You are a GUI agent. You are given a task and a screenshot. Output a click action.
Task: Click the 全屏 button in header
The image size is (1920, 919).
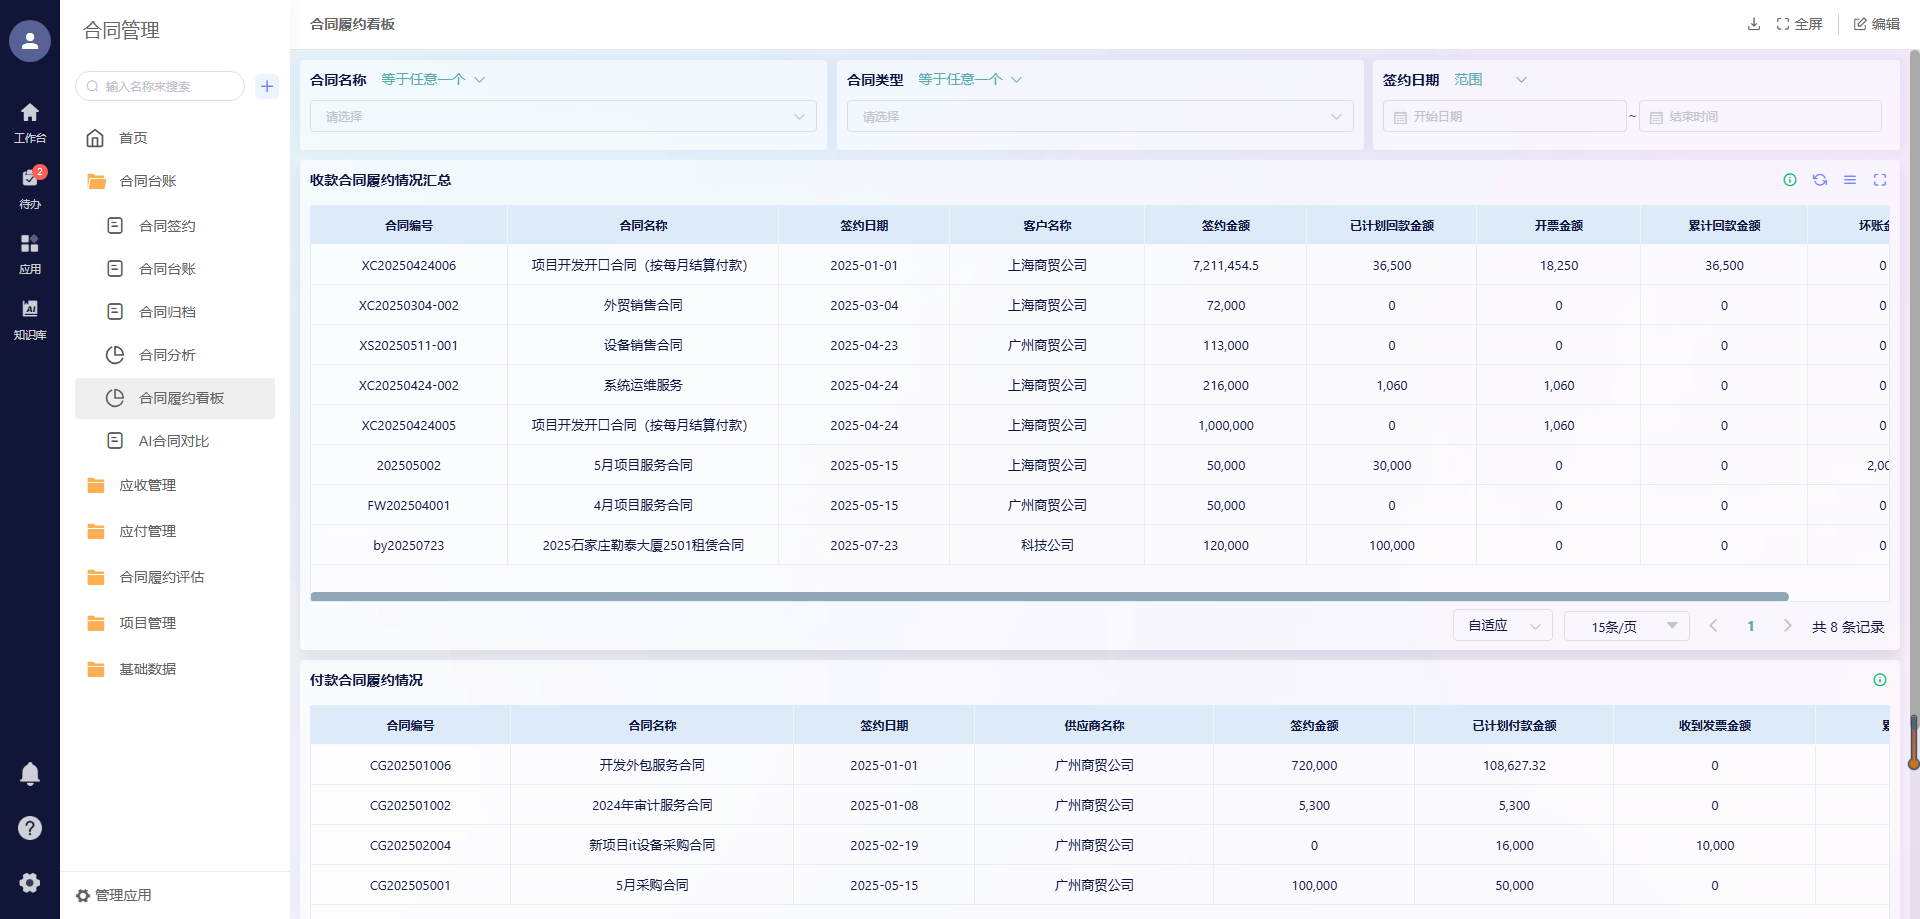click(1800, 24)
